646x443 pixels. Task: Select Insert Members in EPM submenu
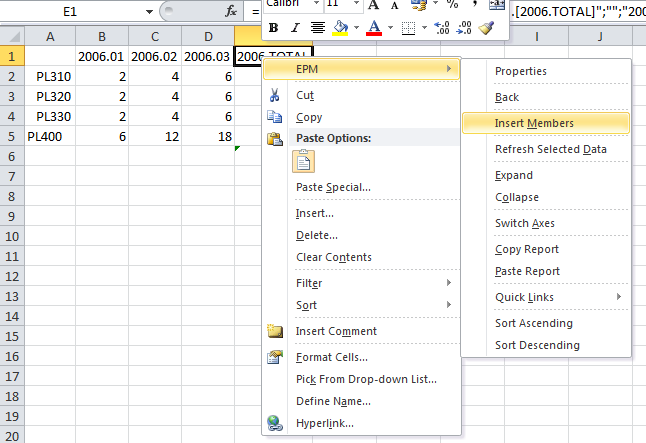pos(546,123)
